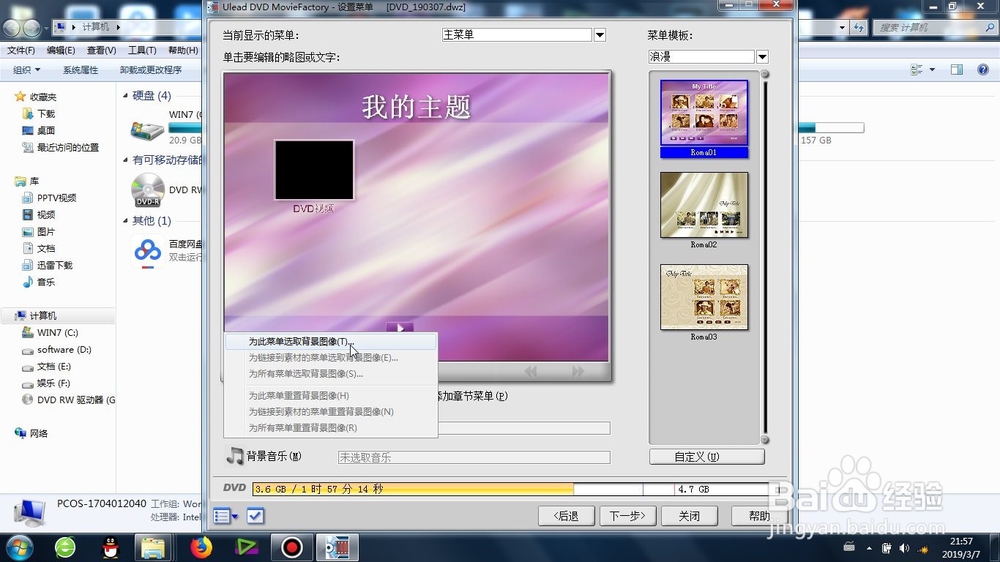
Task: Open the project settings list icon
Action: pyautogui.click(x=225, y=515)
